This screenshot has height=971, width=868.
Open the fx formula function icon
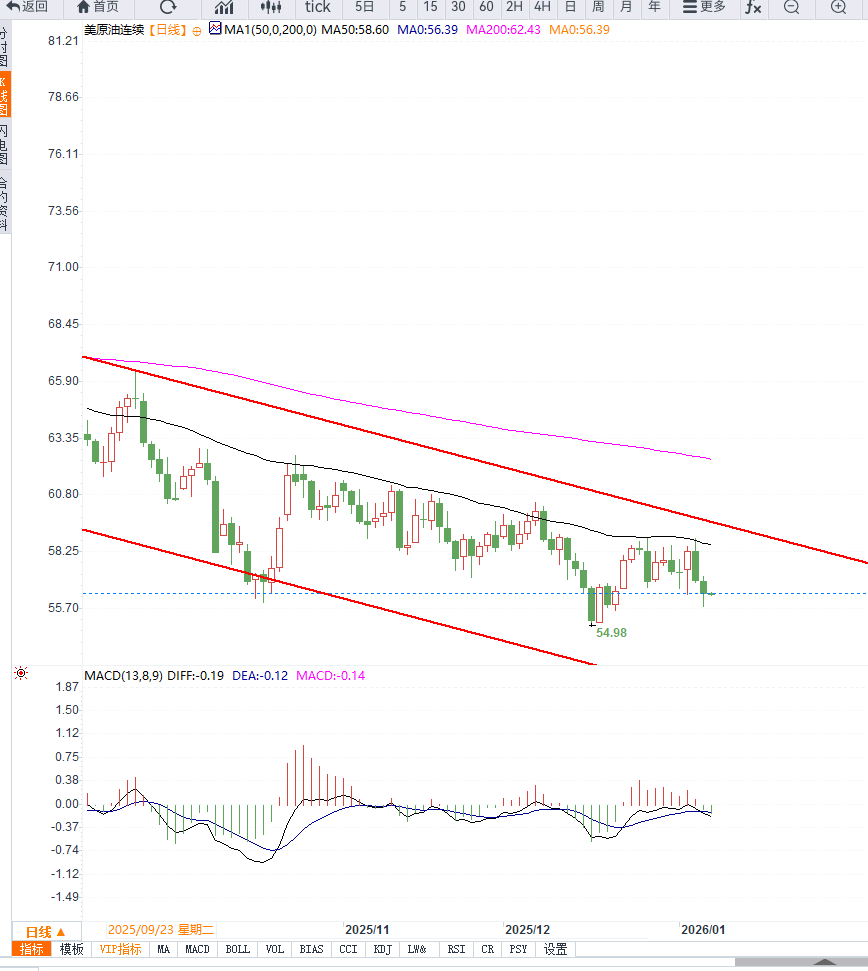pos(753,7)
